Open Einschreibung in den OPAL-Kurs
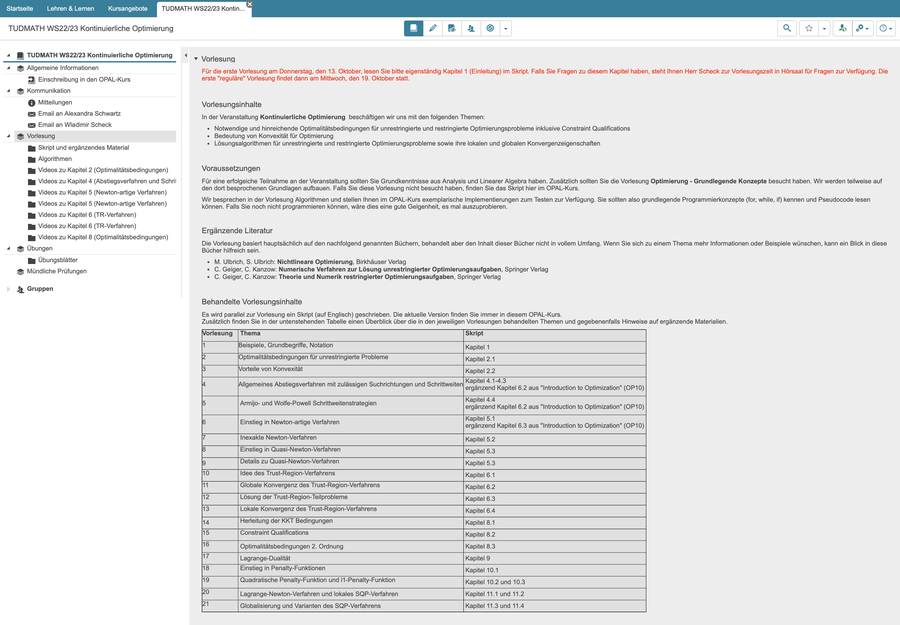 [84, 79]
